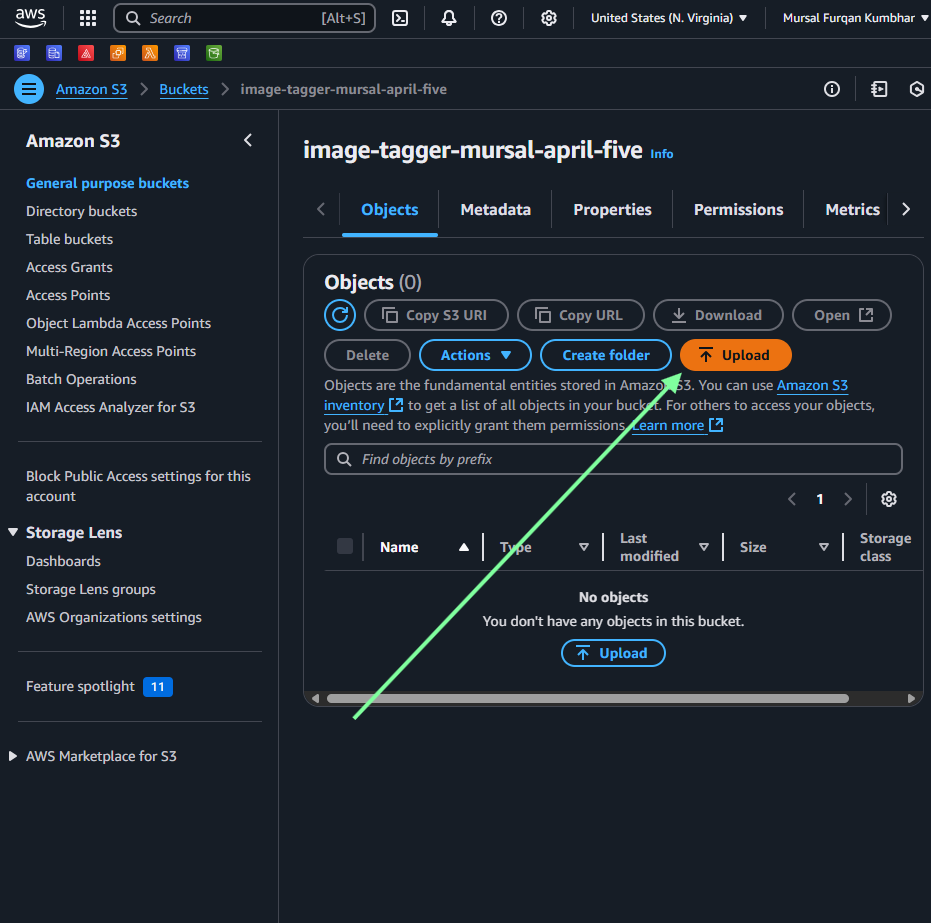Switch to the Metrics tab
931x923 pixels.
click(852, 210)
